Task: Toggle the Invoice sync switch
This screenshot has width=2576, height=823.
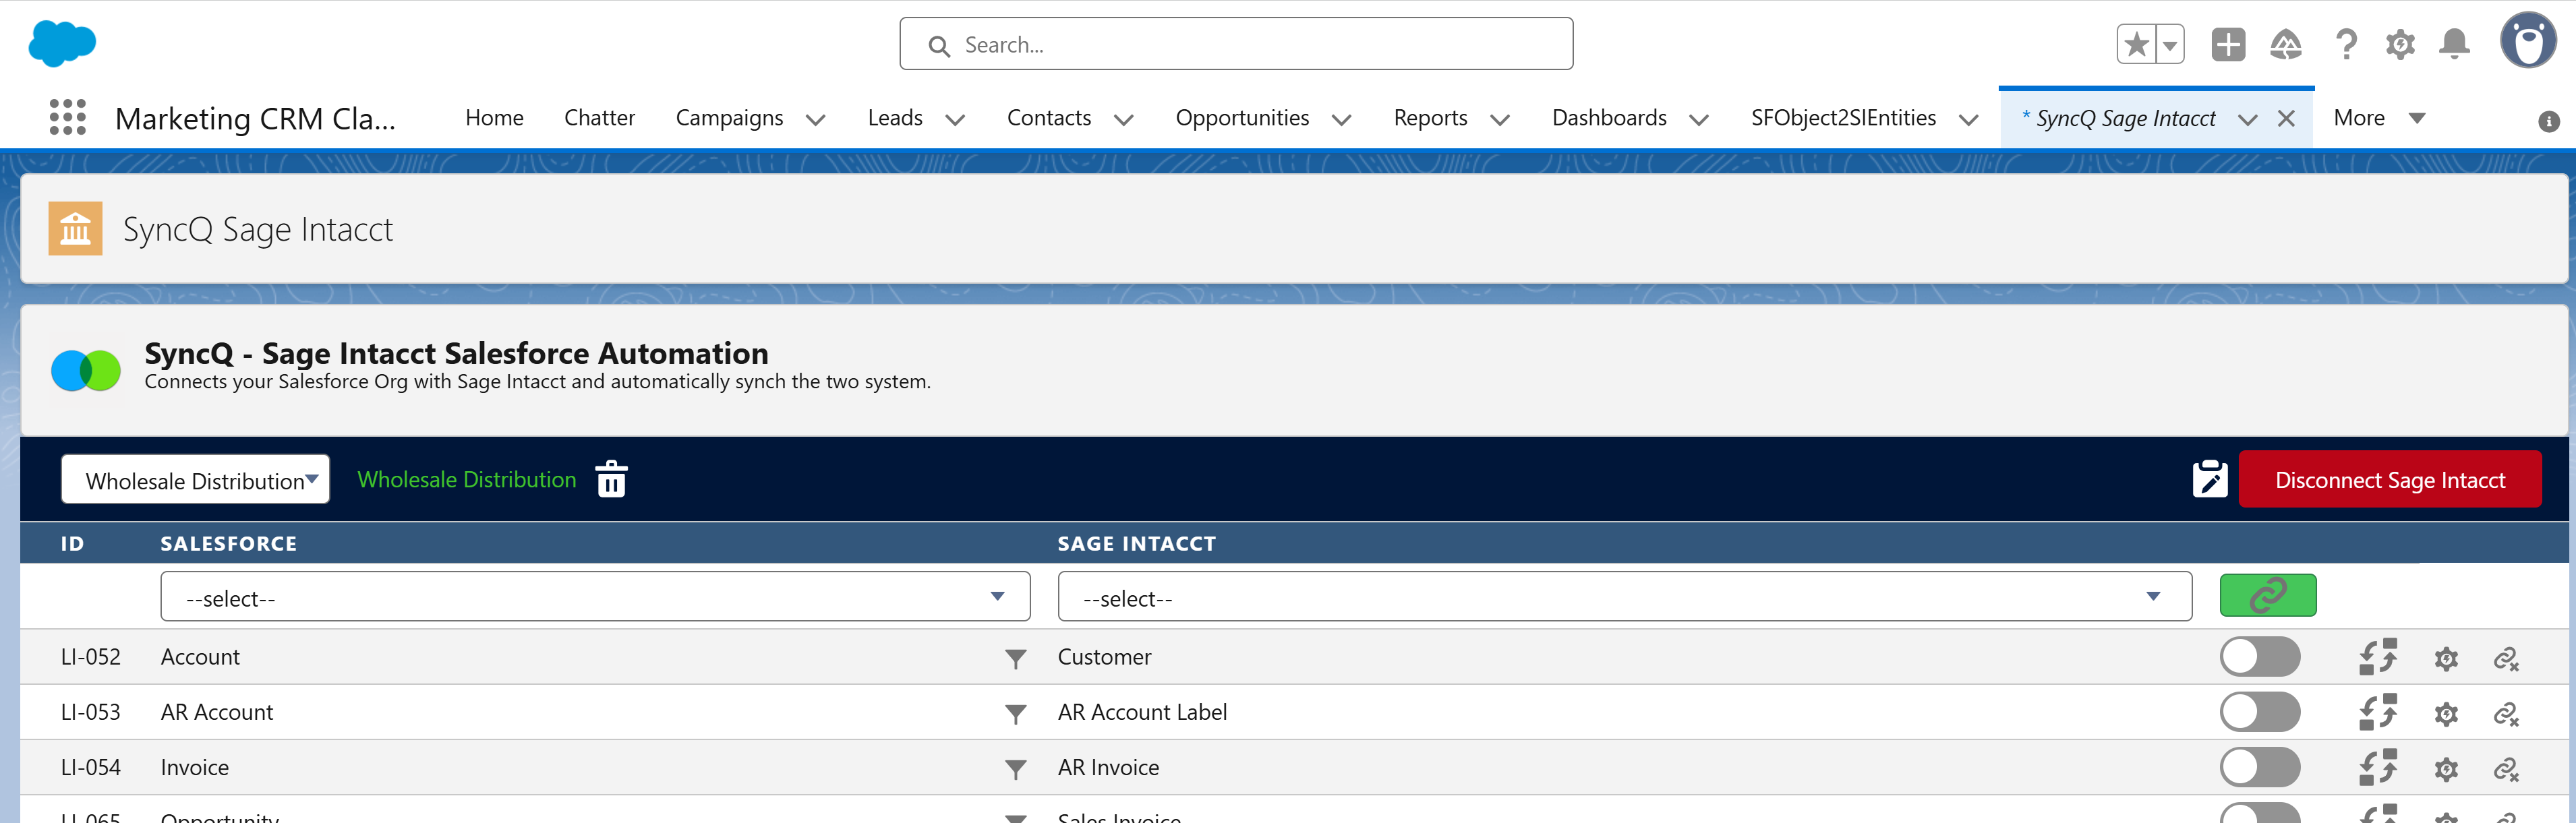Action: [x=2260, y=767]
